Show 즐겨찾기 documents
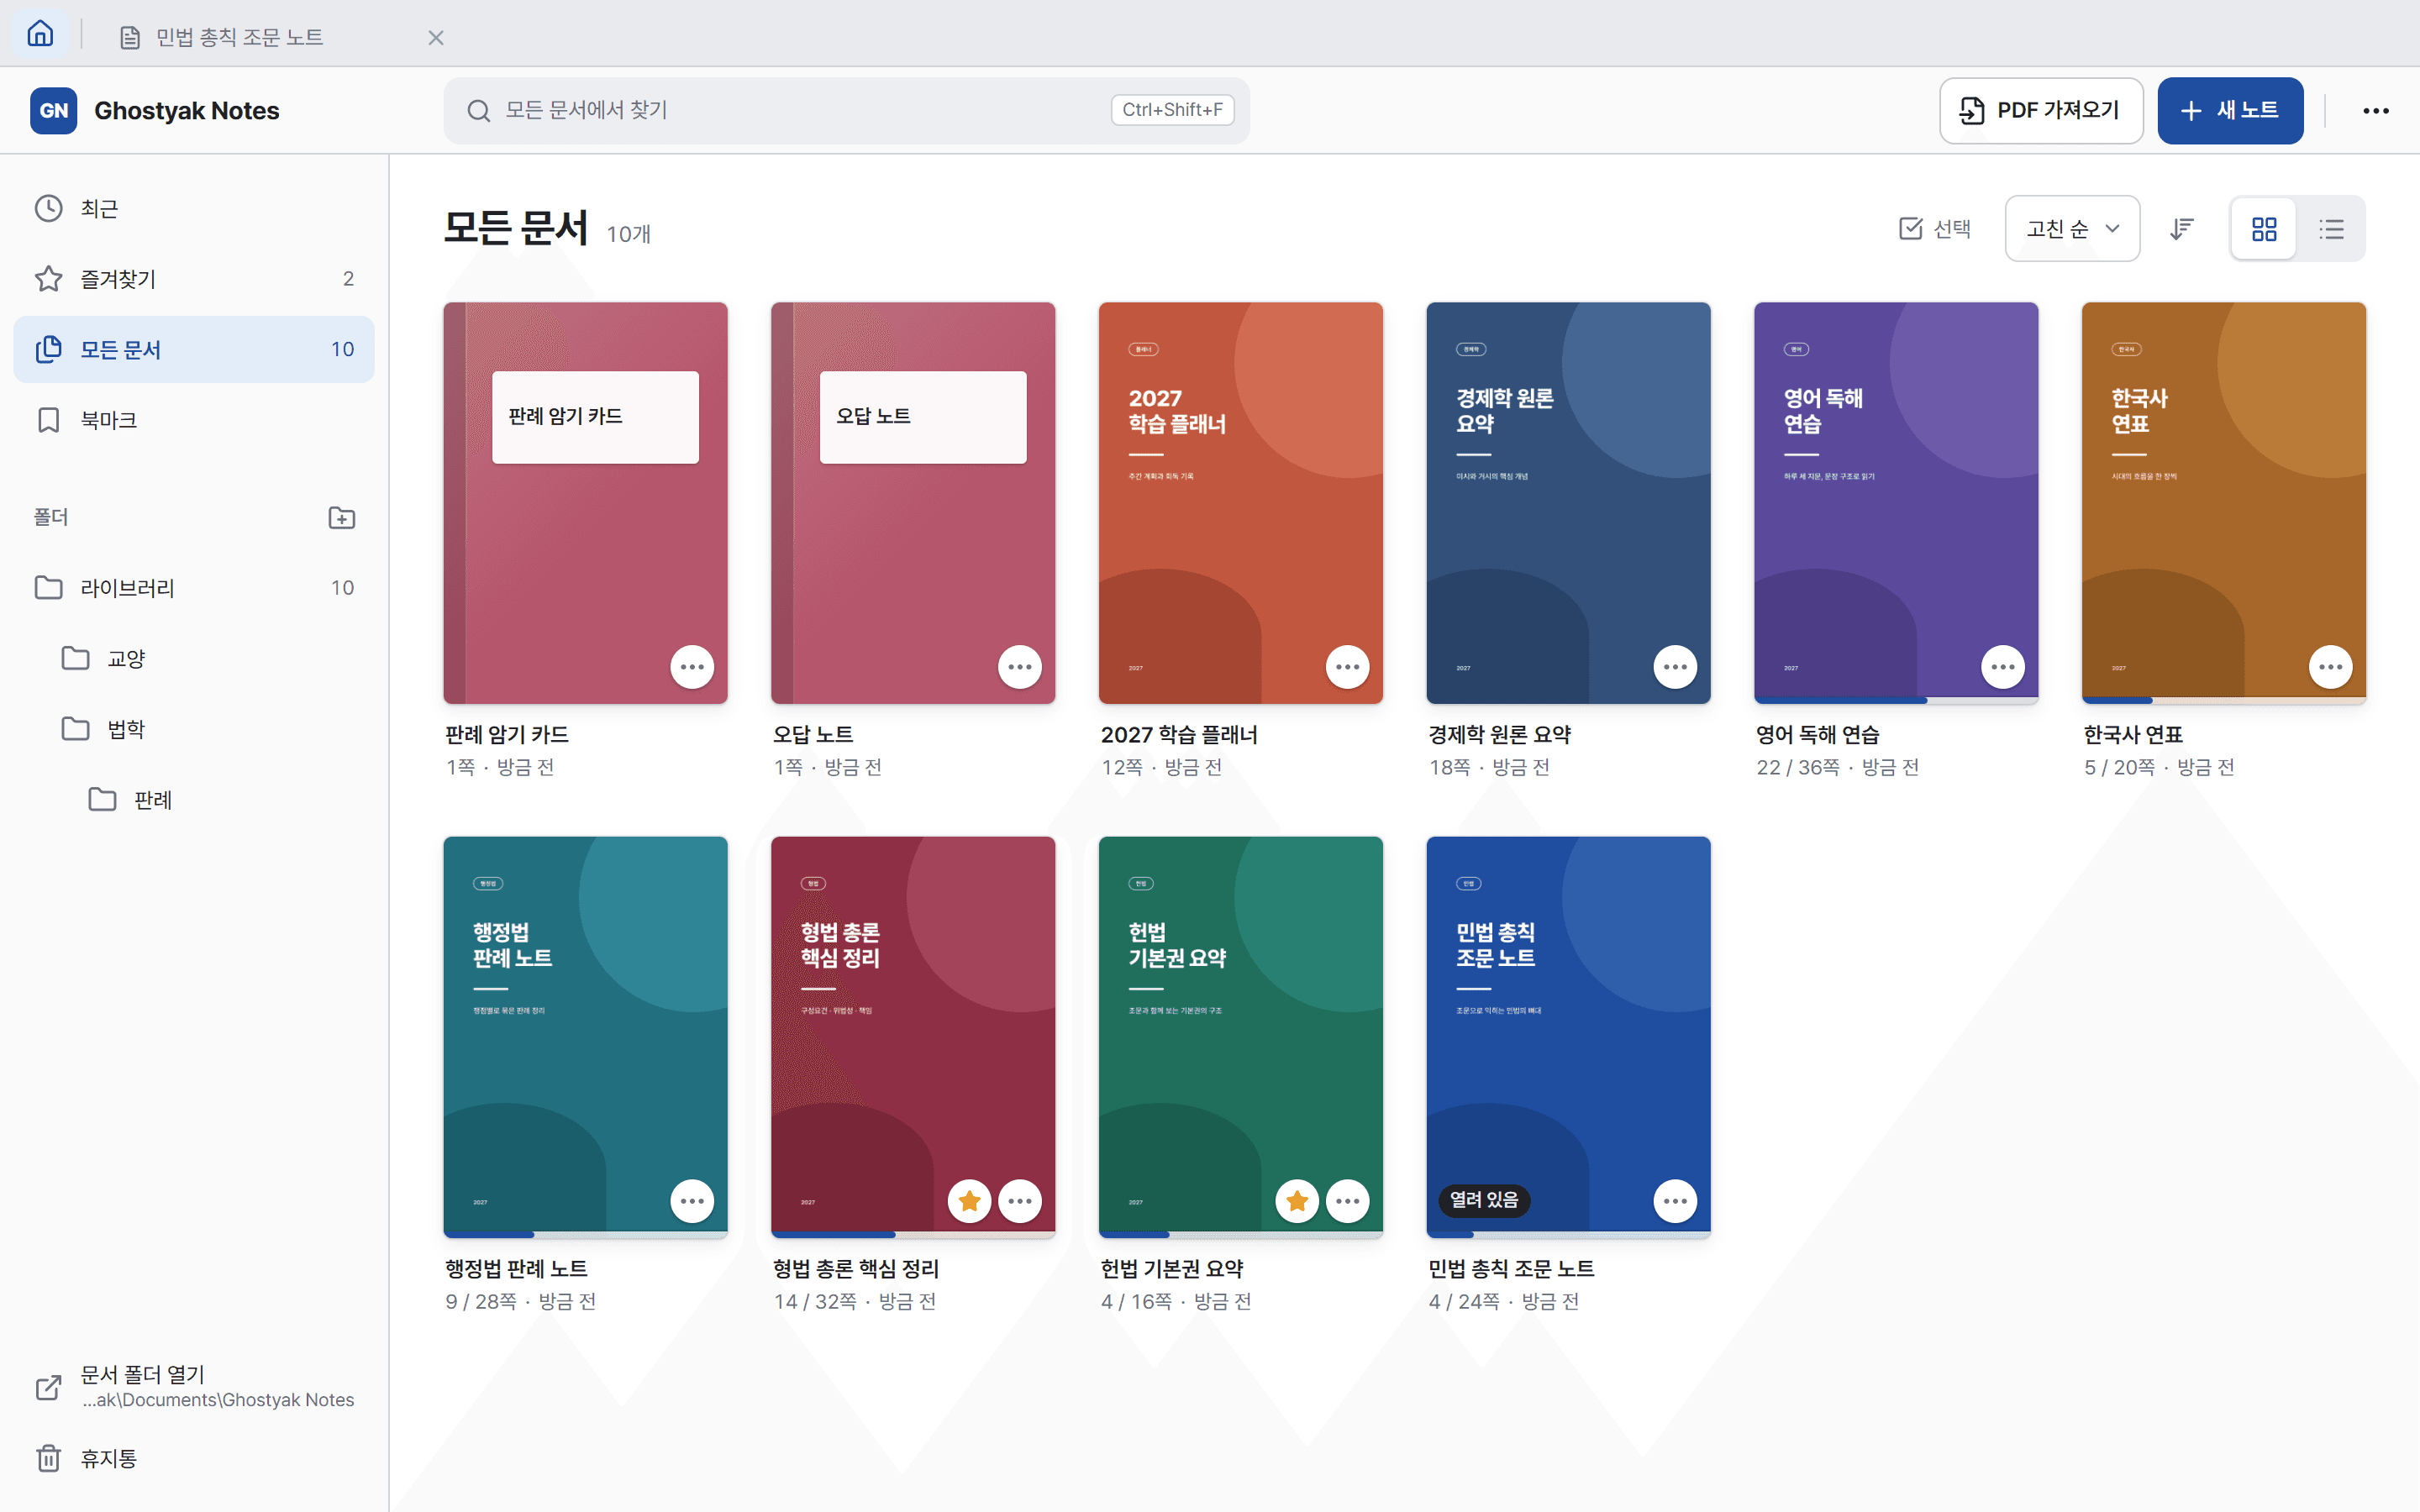Image resolution: width=2420 pixels, height=1512 pixels. point(194,279)
